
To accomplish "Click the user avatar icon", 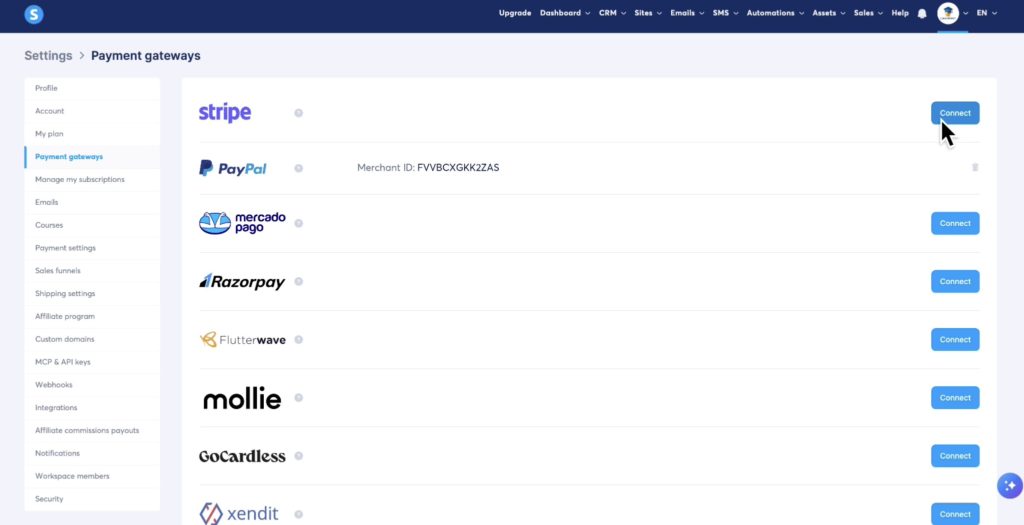I will [948, 13].
